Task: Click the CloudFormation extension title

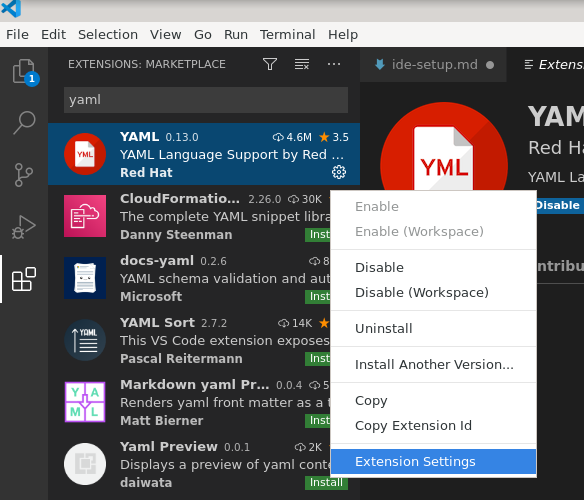Action: [x=180, y=199]
